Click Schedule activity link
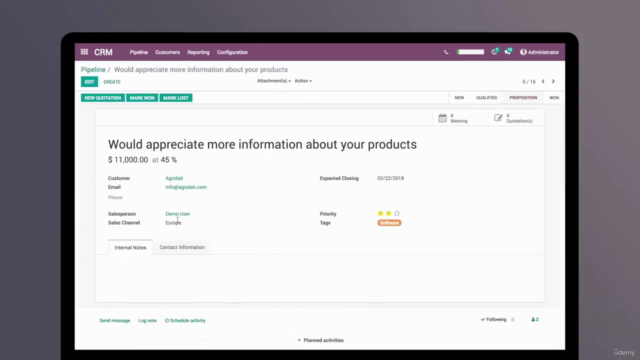640x360 pixels. tap(185, 320)
